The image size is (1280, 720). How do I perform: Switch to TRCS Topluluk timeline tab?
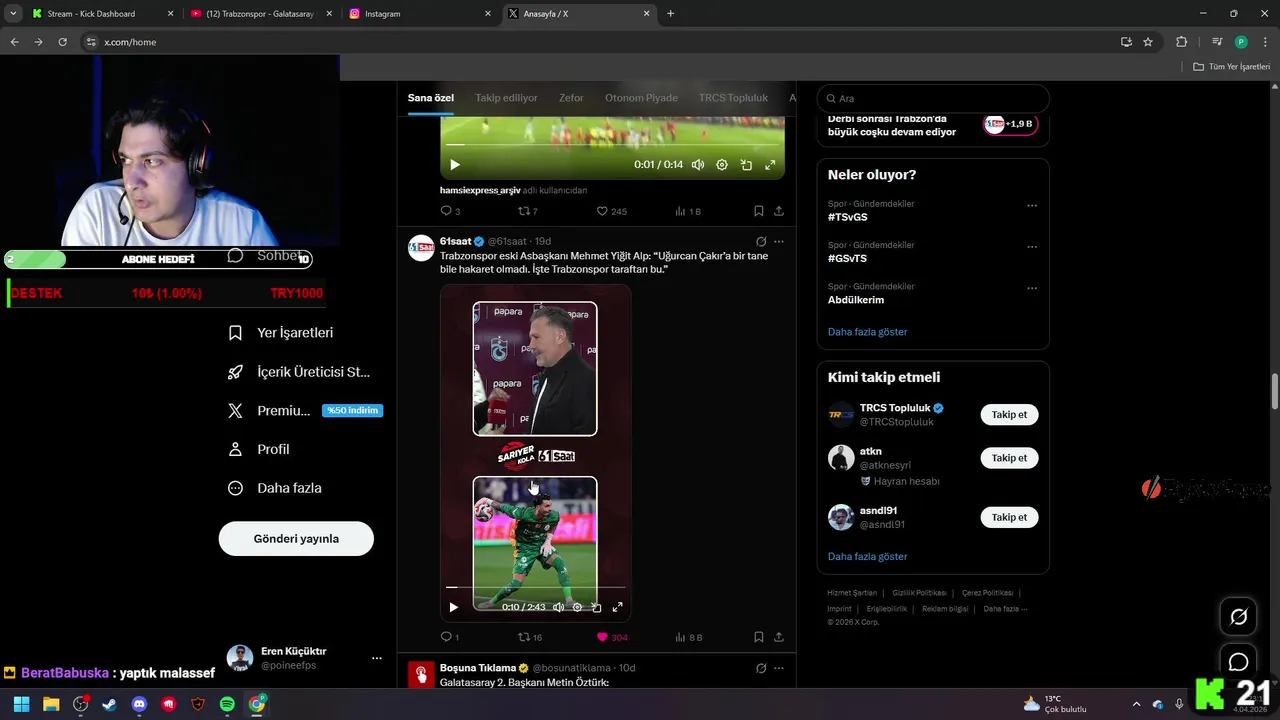tap(733, 98)
